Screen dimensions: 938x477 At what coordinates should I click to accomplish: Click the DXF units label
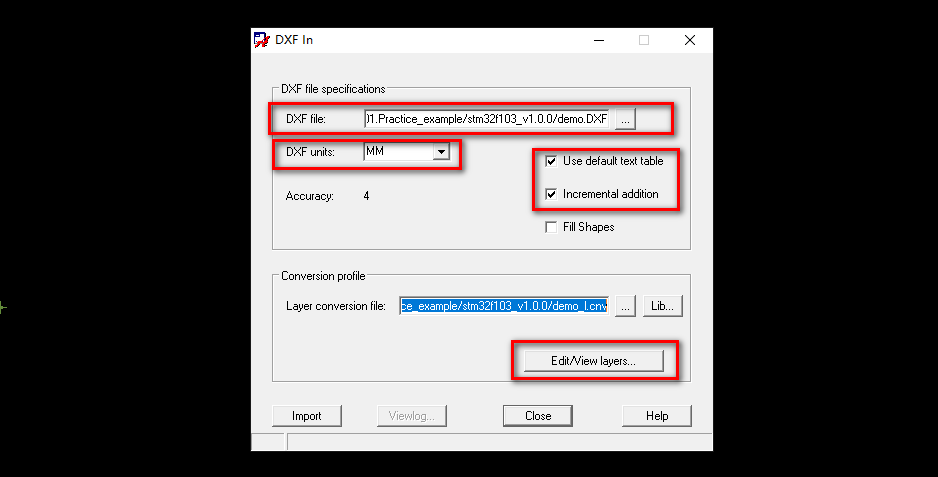coord(310,152)
